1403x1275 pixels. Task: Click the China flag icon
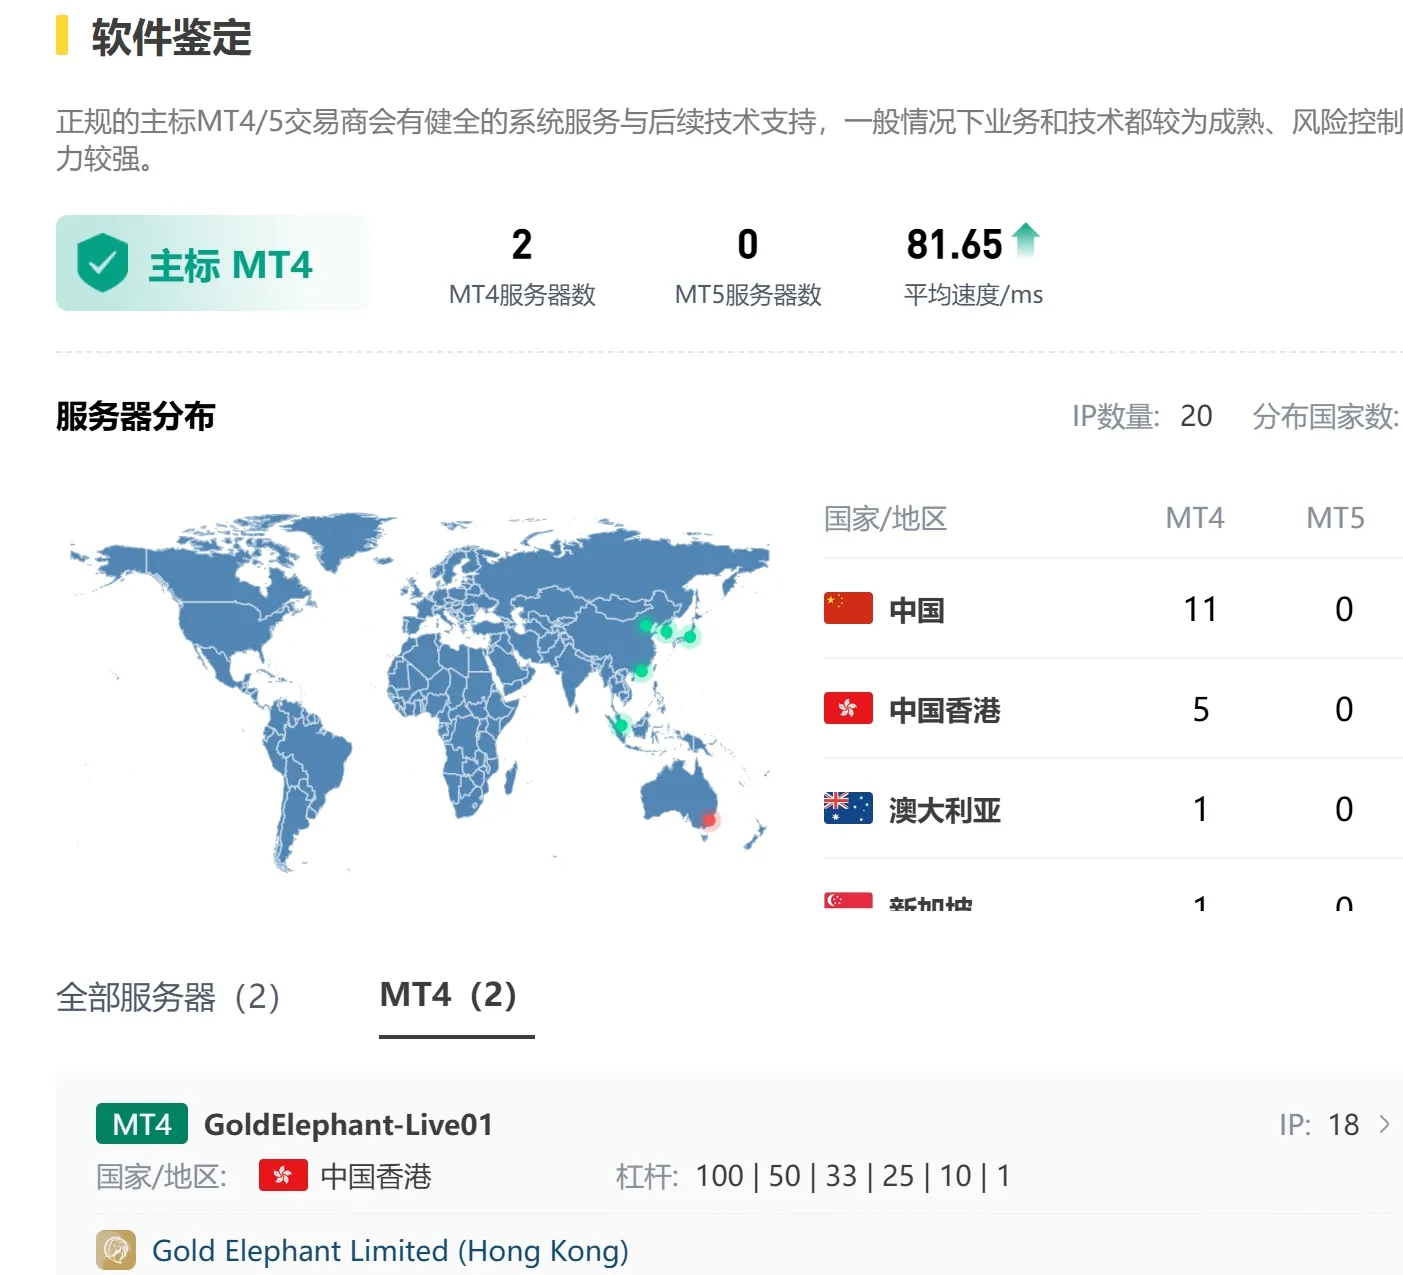pyautogui.click(x=848, y=608)
